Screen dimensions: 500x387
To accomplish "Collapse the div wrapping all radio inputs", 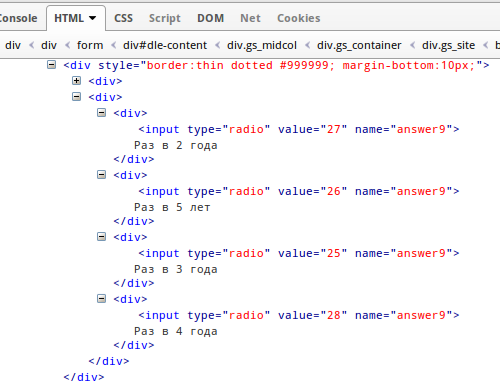I will (76, 97).
